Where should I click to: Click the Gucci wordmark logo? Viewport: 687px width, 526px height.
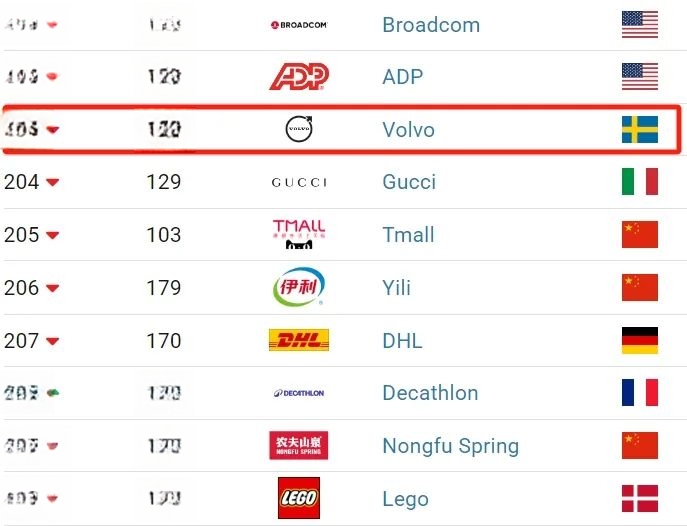pos(299,182)
